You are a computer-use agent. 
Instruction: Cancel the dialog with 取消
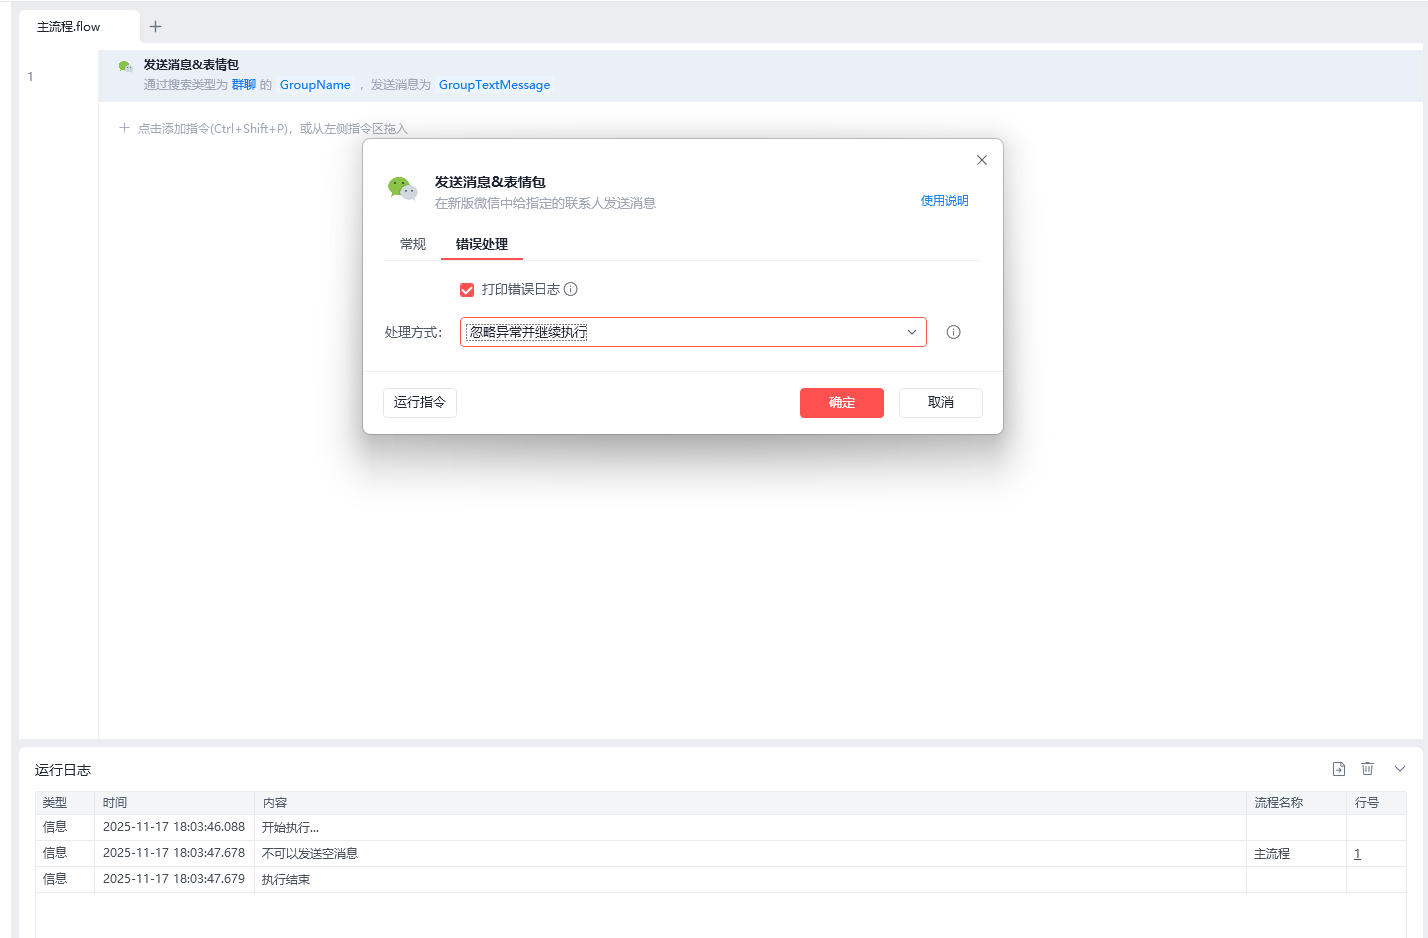pos(941,403)
